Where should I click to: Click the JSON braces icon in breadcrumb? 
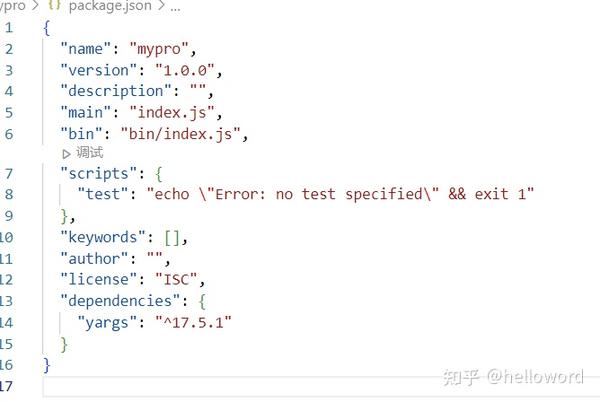coord(56,5)
